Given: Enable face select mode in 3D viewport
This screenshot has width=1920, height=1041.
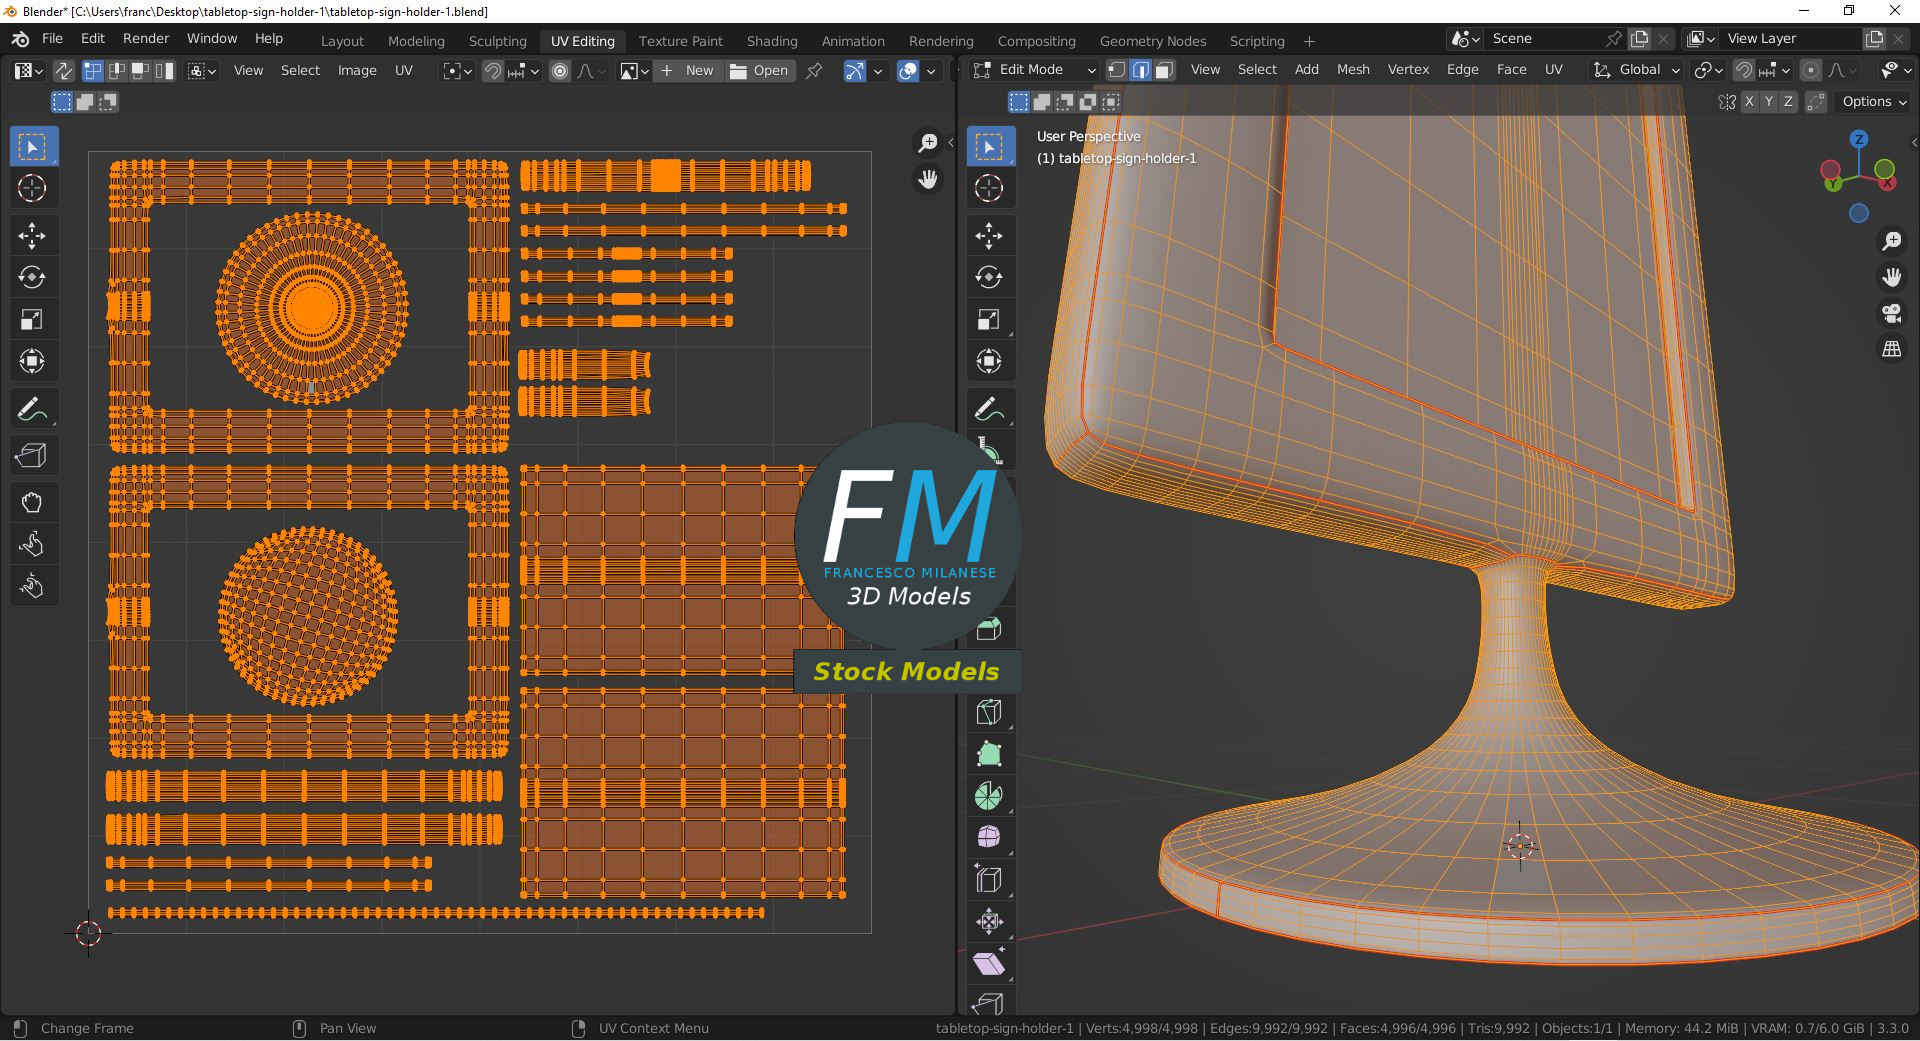Looking at the screenshot, I should coord(1164,70).
